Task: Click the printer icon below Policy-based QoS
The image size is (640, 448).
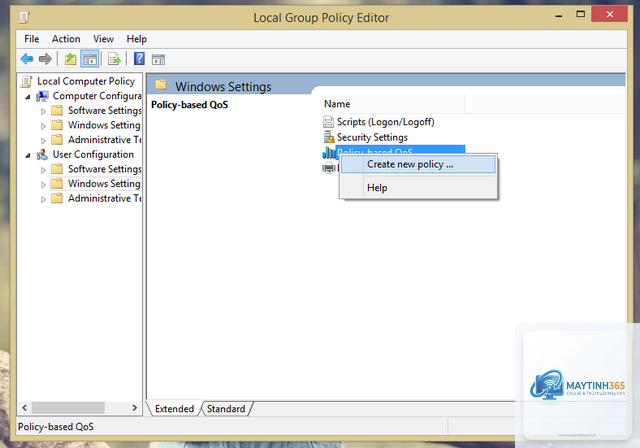Action: [x=329, y=168]
